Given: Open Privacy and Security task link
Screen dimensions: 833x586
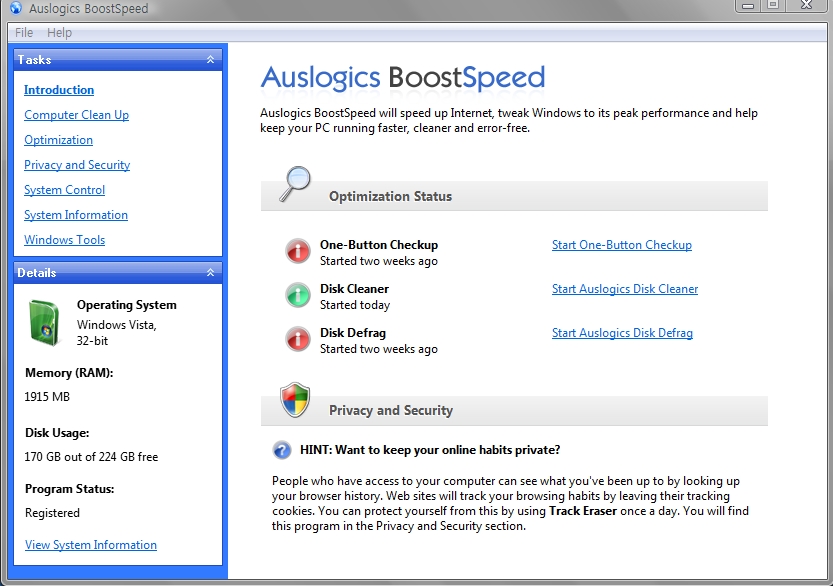Looking at the screenshot, I should point(77,165).
